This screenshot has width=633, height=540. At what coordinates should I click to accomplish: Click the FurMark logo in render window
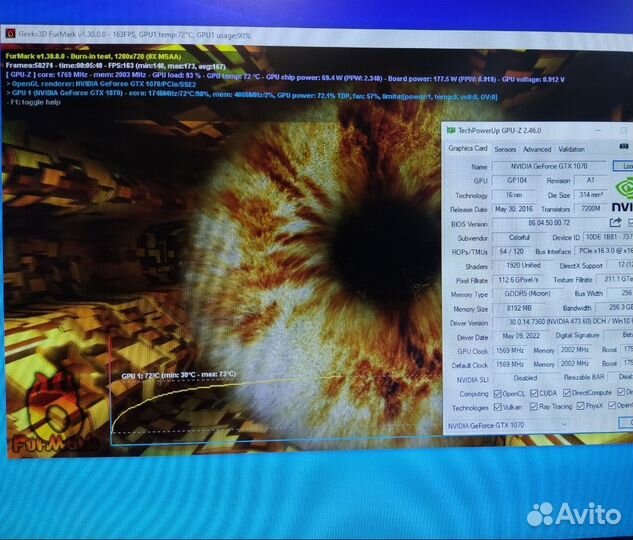[55, 414]
